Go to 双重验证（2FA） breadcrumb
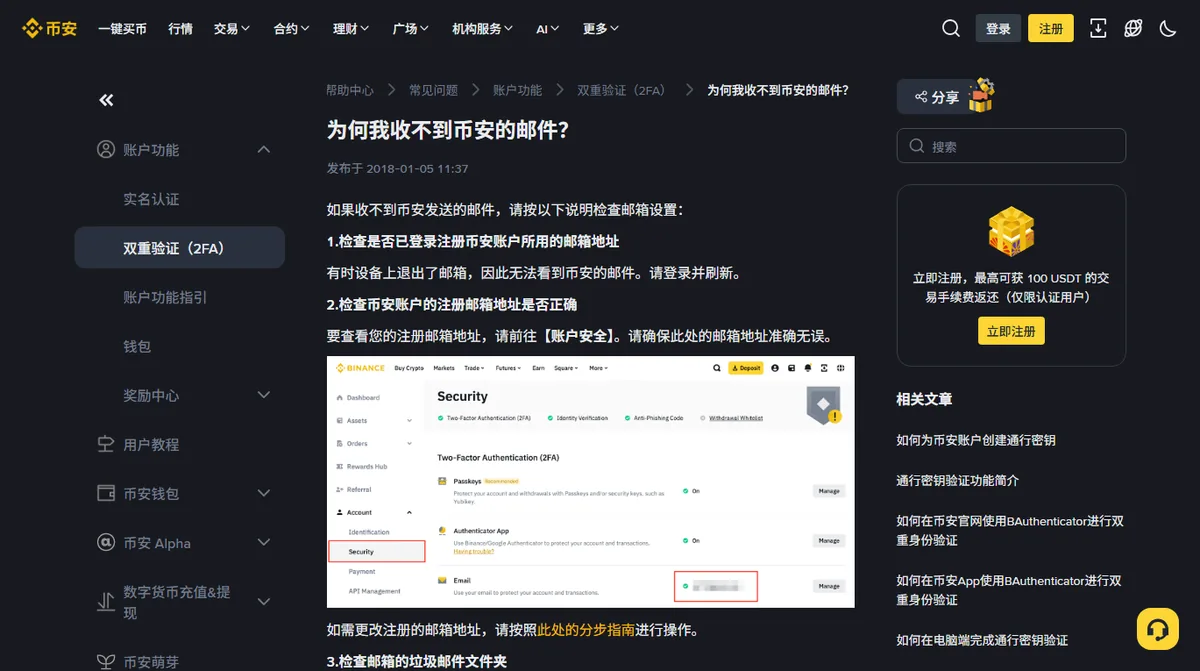 621,90
